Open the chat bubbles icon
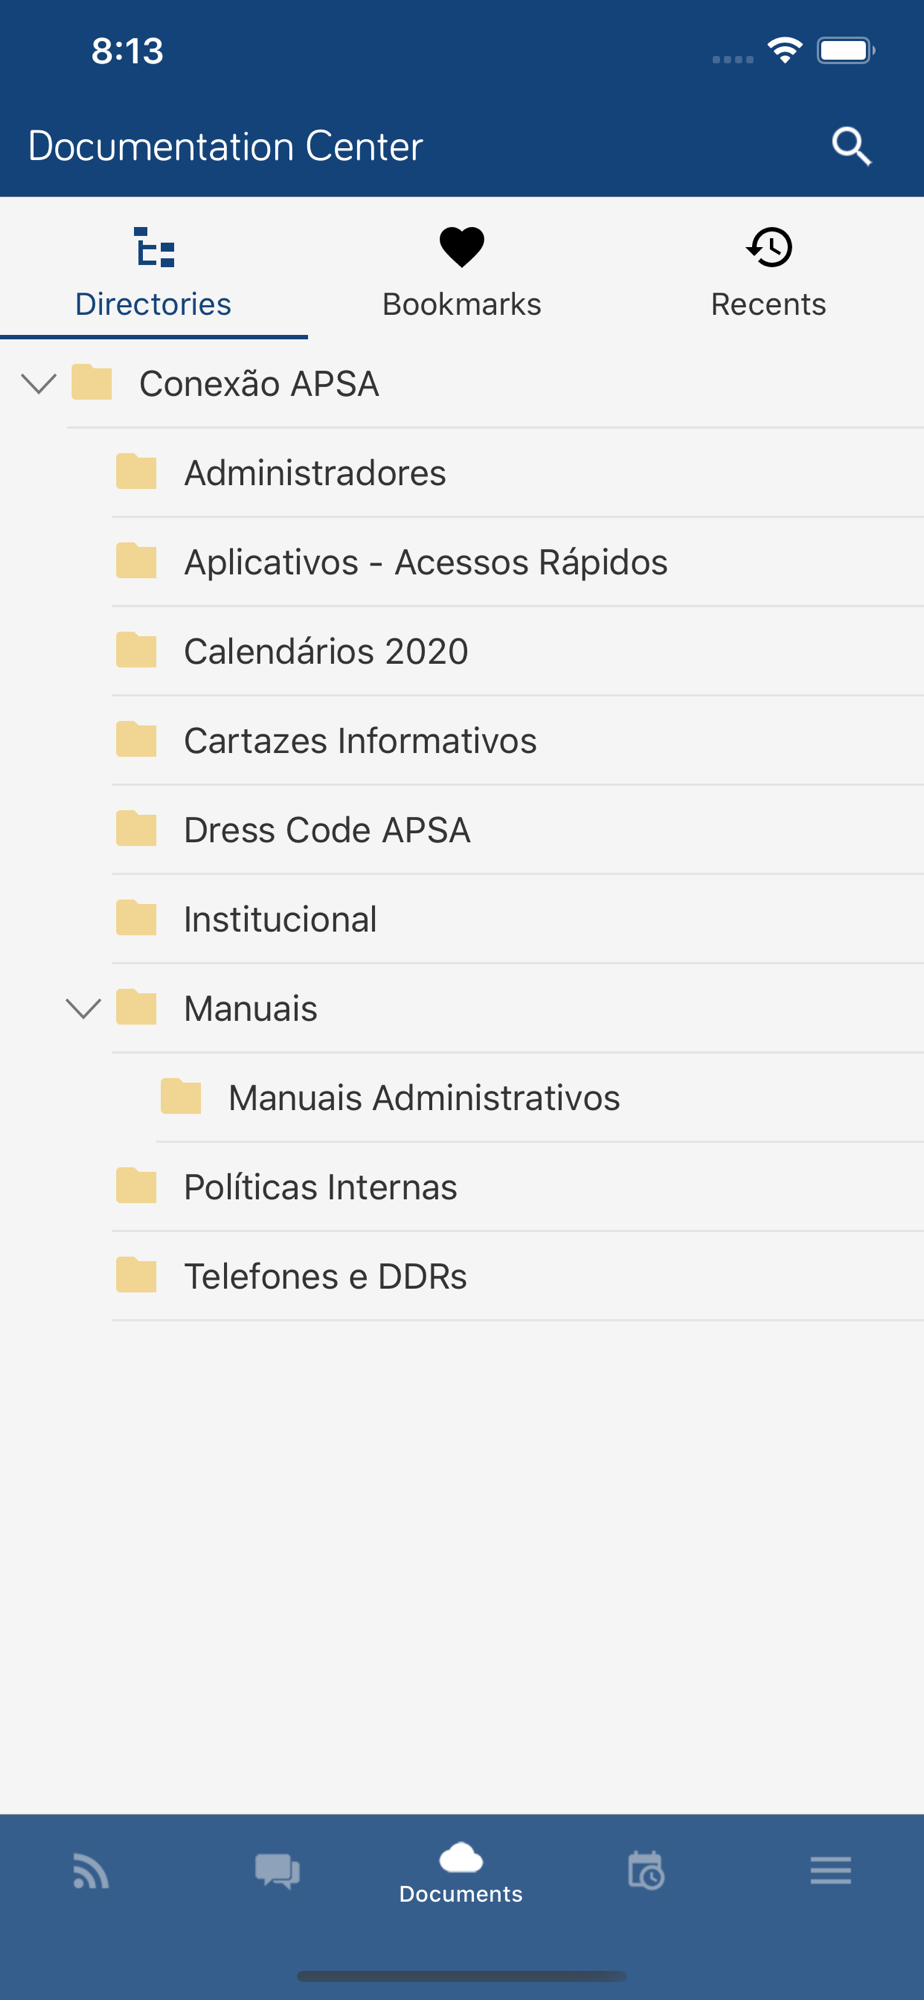924x2000 pixels. click(277, 1871)
